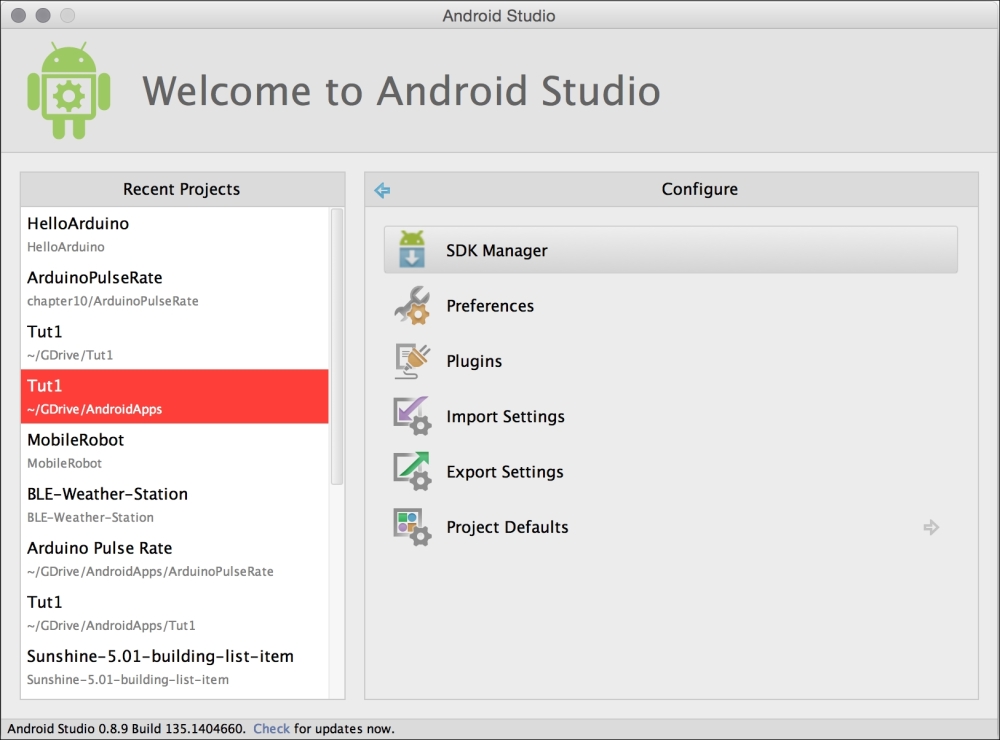Choose Export Settings
Viewport: 1000px width, 740px height.
point(670,471)
